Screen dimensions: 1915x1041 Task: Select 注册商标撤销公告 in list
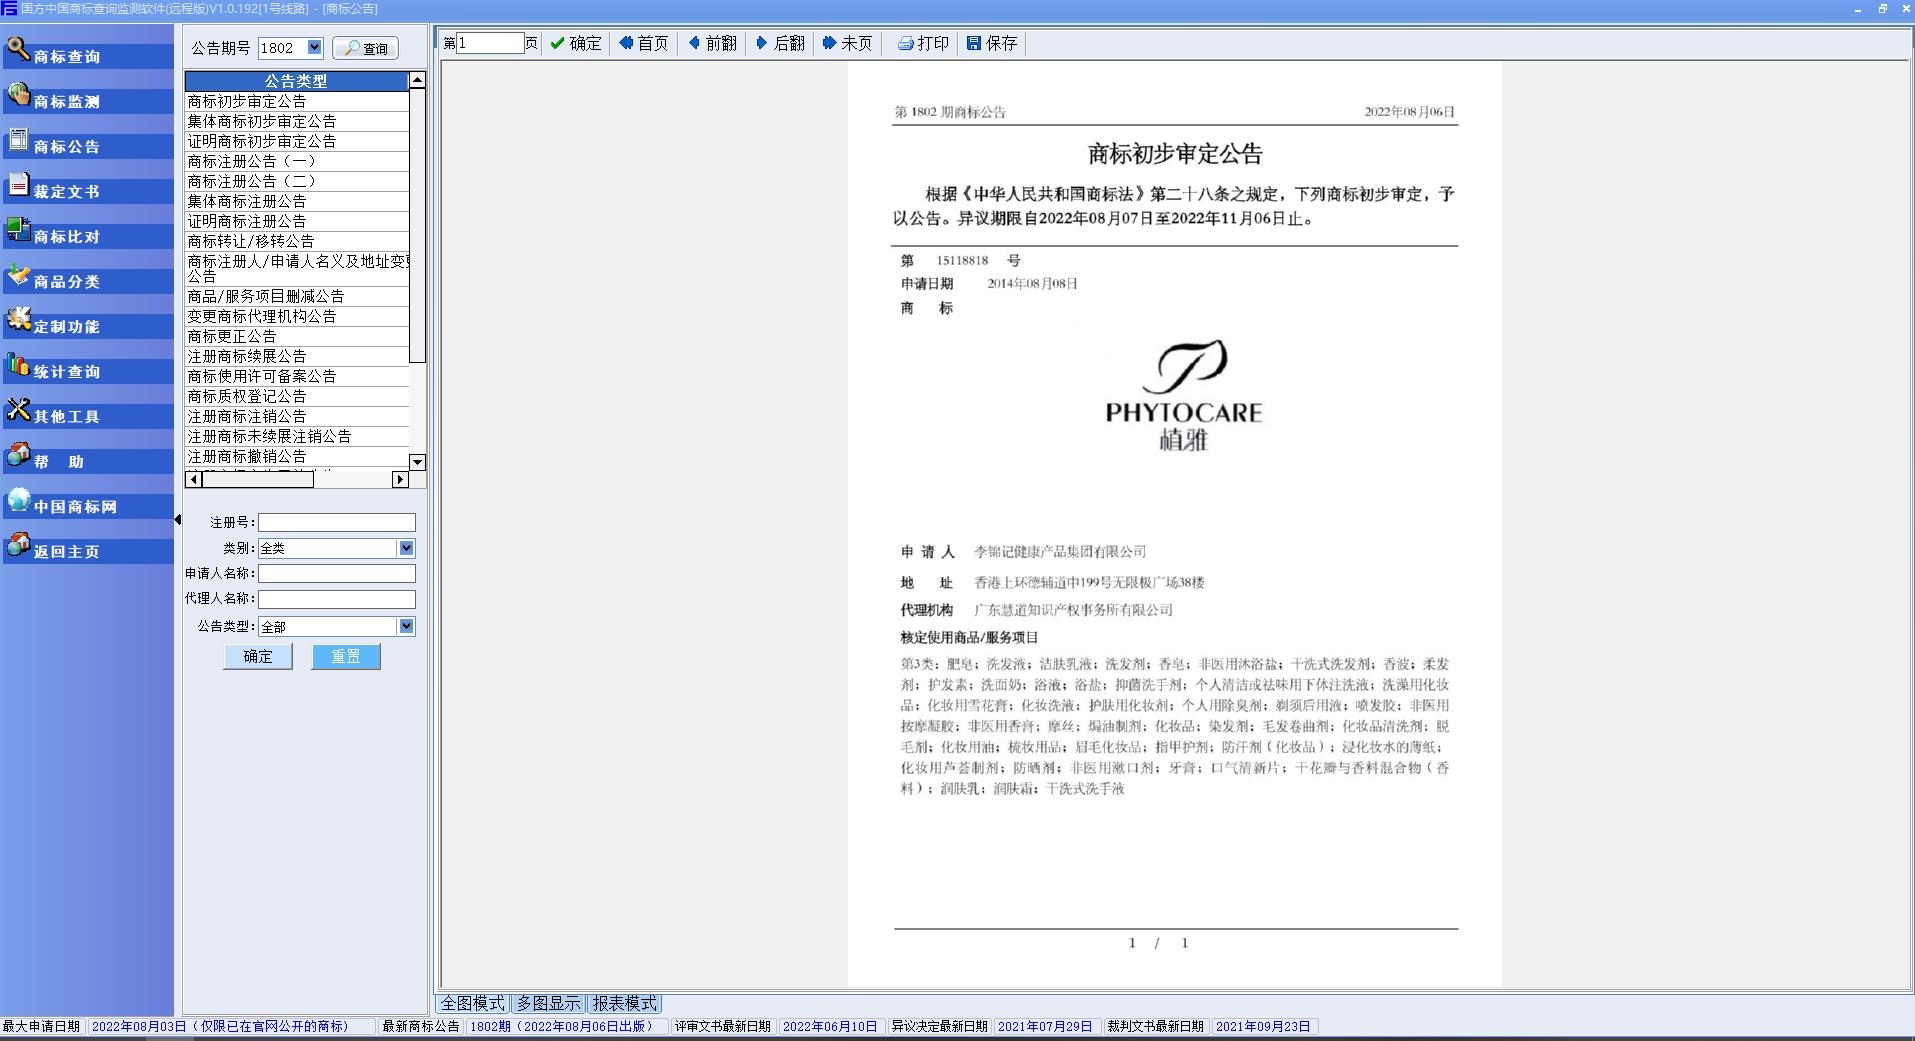[297, 456]
